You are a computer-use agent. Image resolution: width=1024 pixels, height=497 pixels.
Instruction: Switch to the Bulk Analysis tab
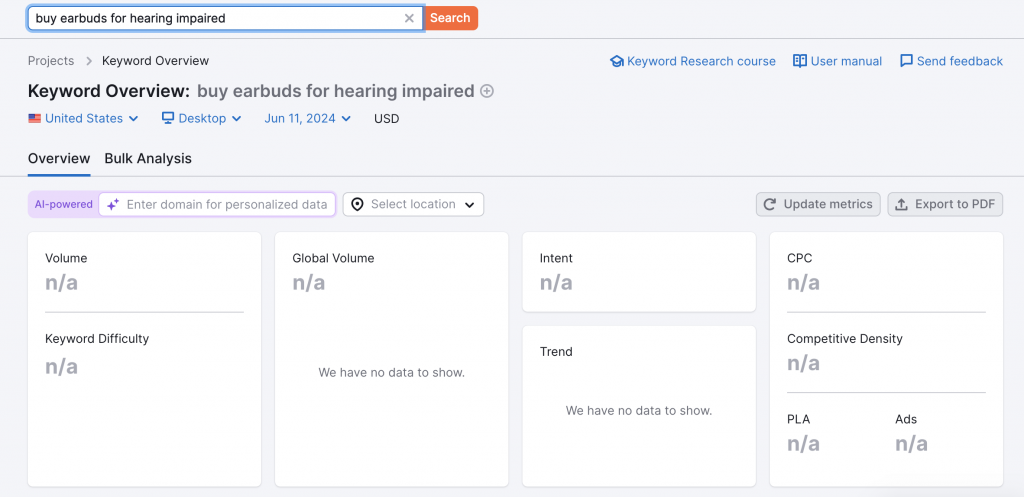pos(148,159)
